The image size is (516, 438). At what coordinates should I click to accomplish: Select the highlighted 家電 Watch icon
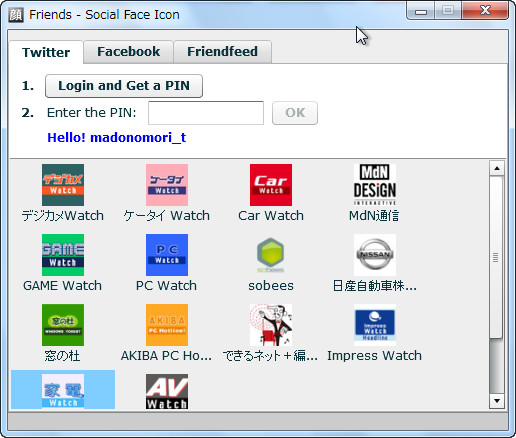pyautogui.click(x=63, y=391)
